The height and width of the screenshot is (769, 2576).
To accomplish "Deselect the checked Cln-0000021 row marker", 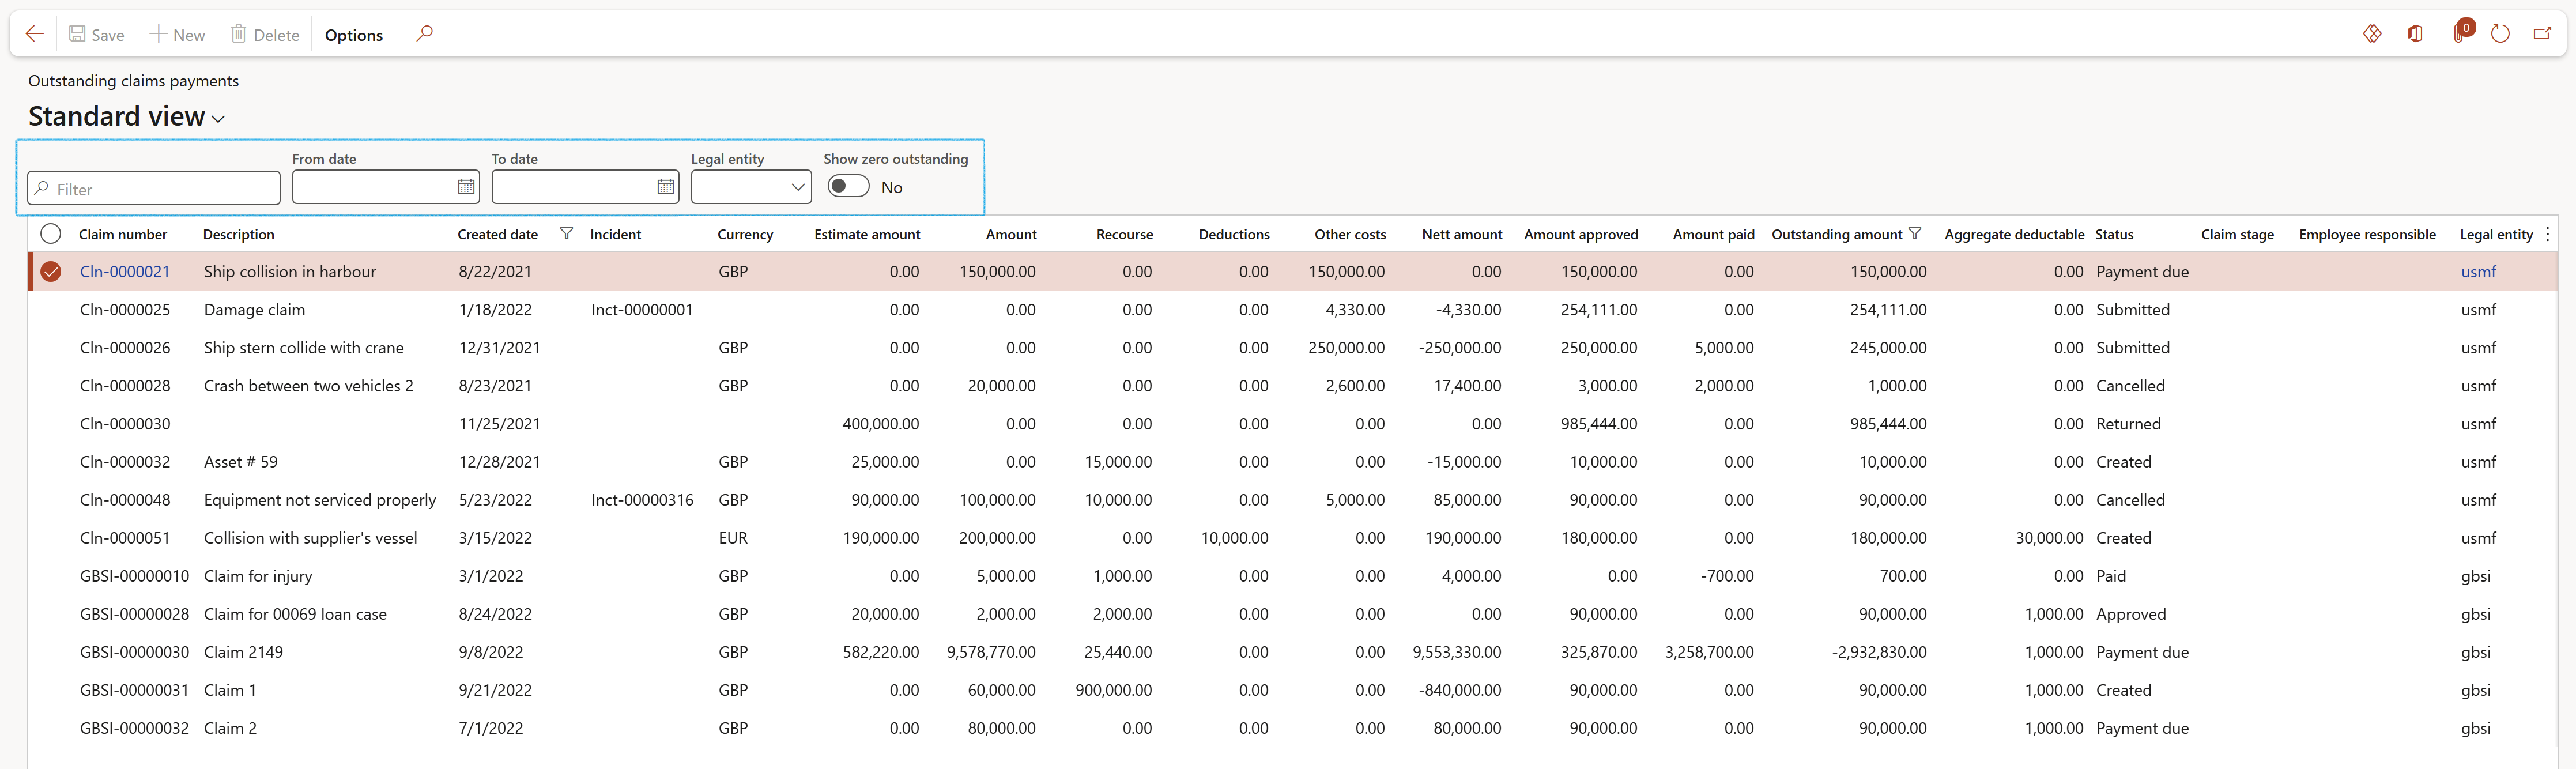I will click(x=51, y=272).
